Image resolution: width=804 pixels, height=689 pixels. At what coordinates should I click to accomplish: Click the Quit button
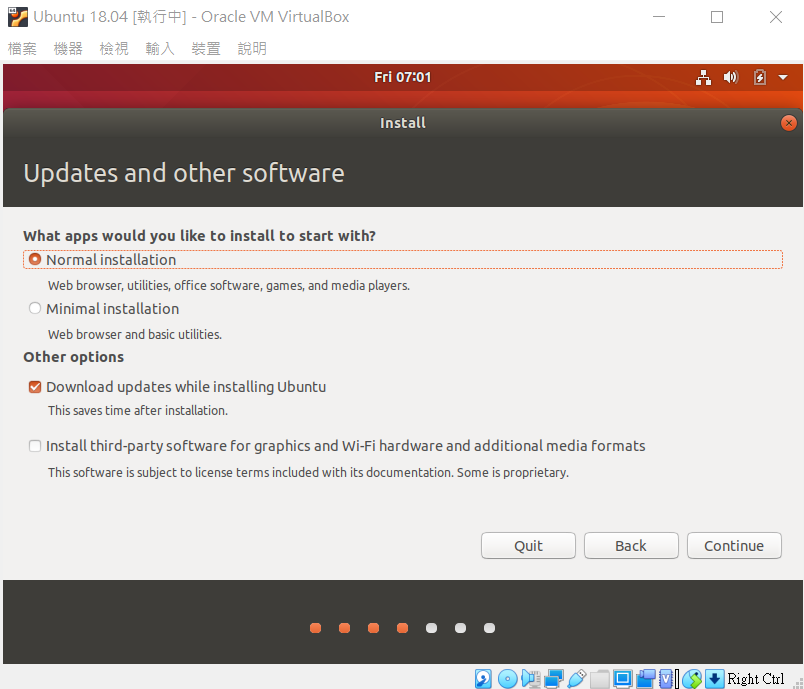[528, 545]
